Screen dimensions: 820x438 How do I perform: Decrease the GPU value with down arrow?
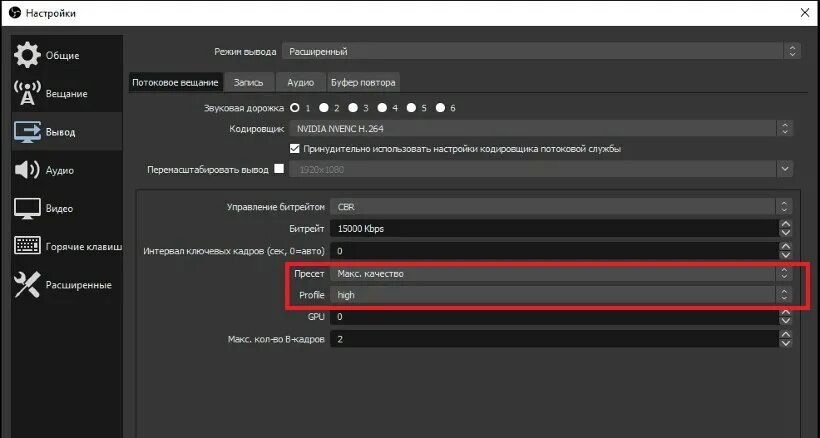785,321
